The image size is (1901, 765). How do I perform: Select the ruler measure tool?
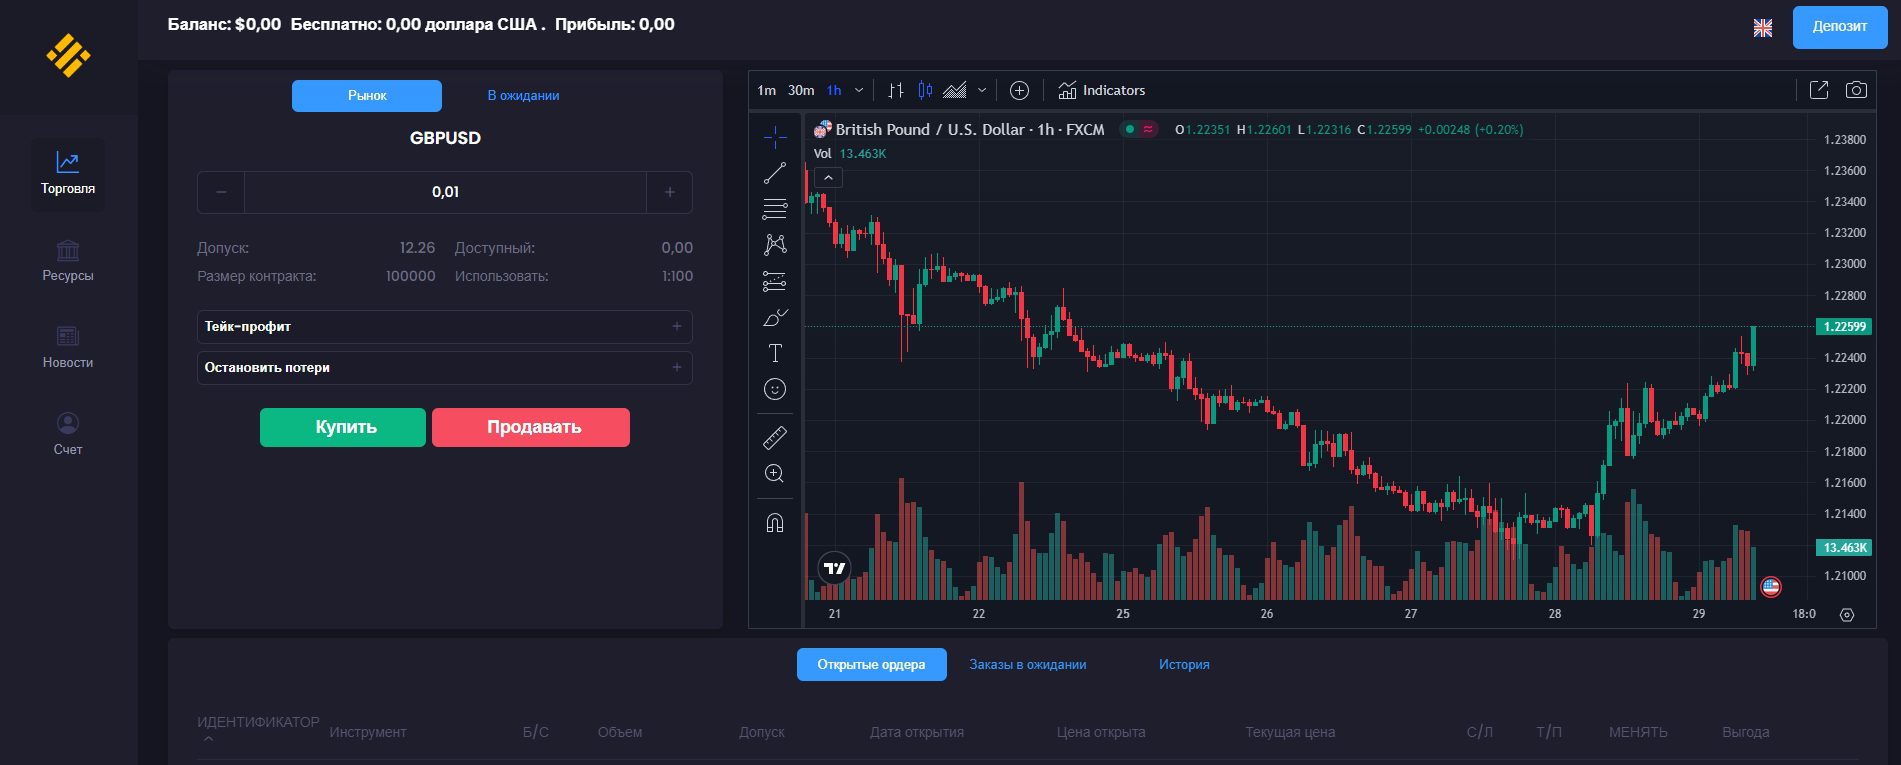[775, 437]
